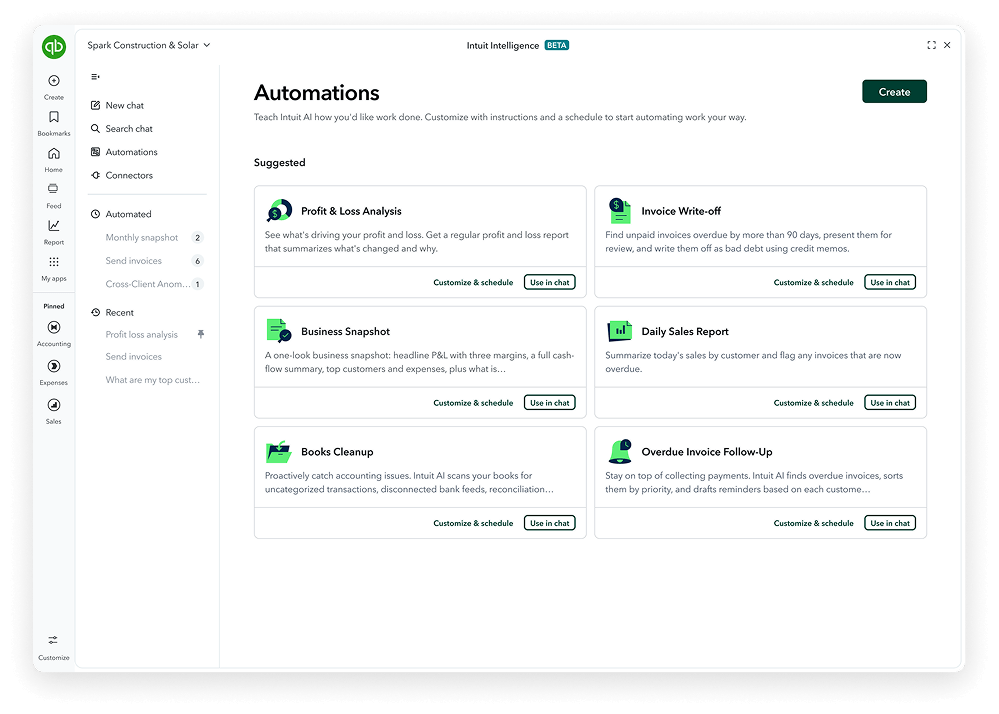Screen dimensions: 999x714
Task: Customize & schedule Daily Sales Report
Action: click(814, 403)
